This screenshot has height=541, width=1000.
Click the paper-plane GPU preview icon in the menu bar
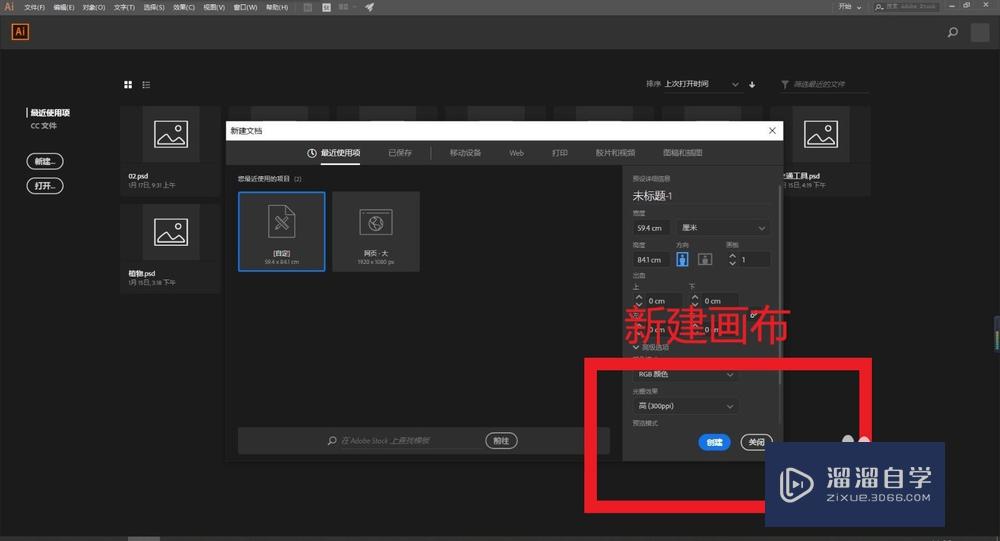coord(369,7)
